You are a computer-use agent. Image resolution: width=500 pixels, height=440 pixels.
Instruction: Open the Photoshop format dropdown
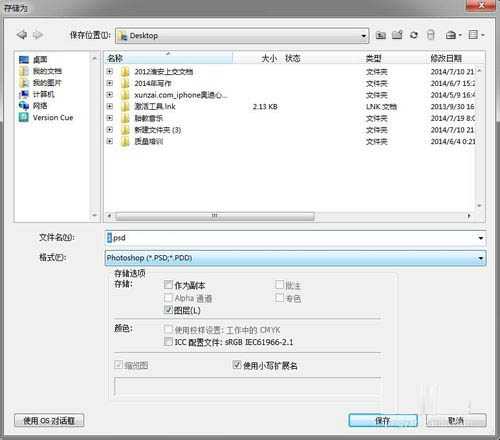295,258
